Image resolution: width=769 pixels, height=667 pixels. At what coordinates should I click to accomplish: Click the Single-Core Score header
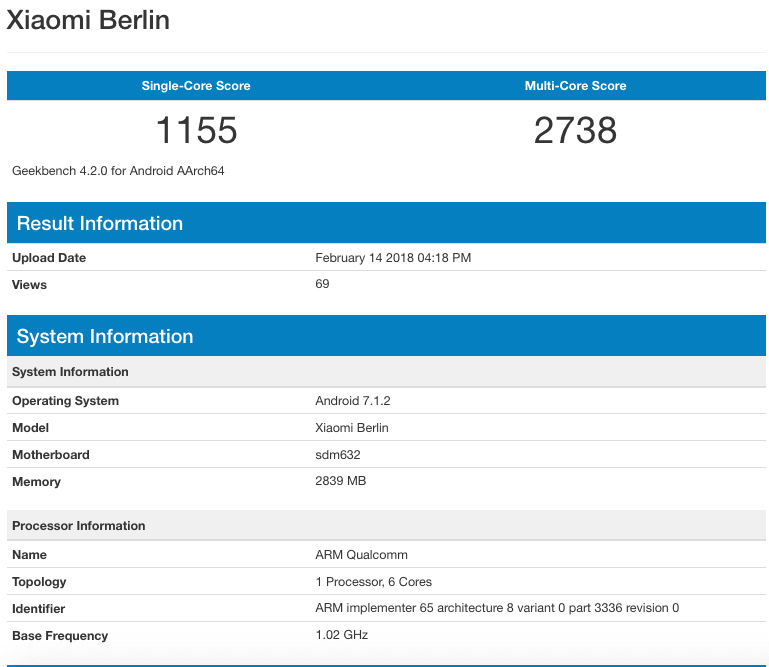[x=196, y=86]
